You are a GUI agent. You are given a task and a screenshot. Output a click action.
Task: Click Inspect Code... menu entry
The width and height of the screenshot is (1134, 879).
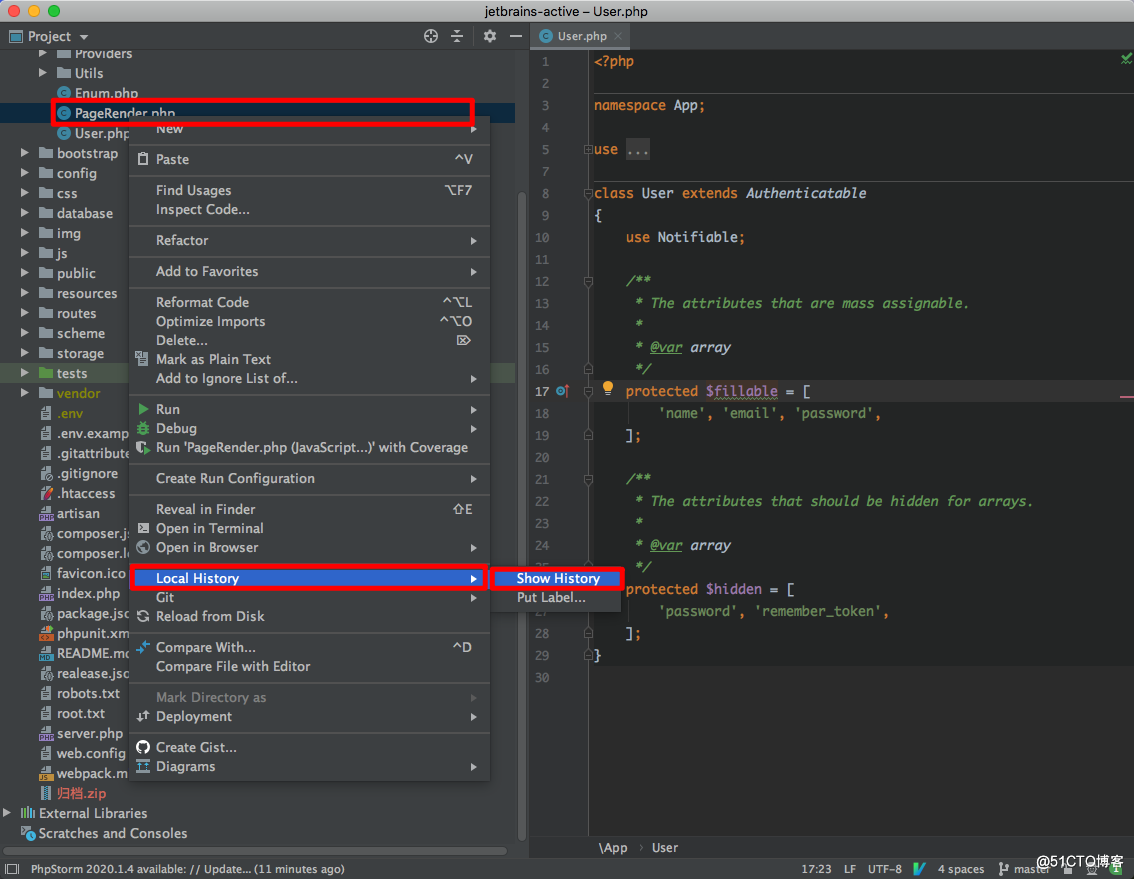[x=310, y=209]
